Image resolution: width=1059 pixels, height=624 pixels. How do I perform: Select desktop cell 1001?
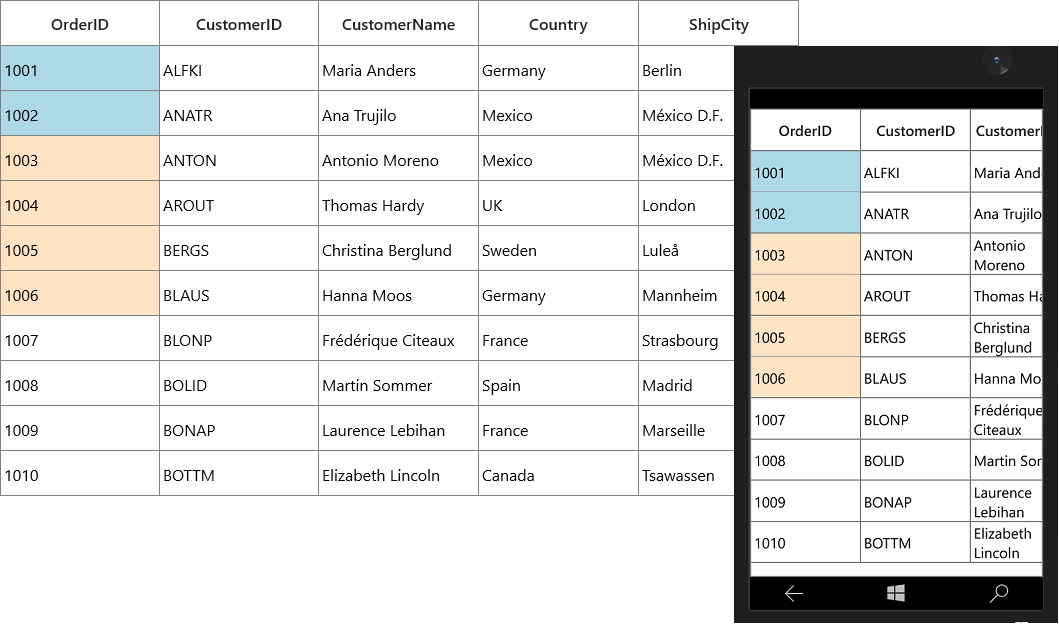[x=80, y=69]
